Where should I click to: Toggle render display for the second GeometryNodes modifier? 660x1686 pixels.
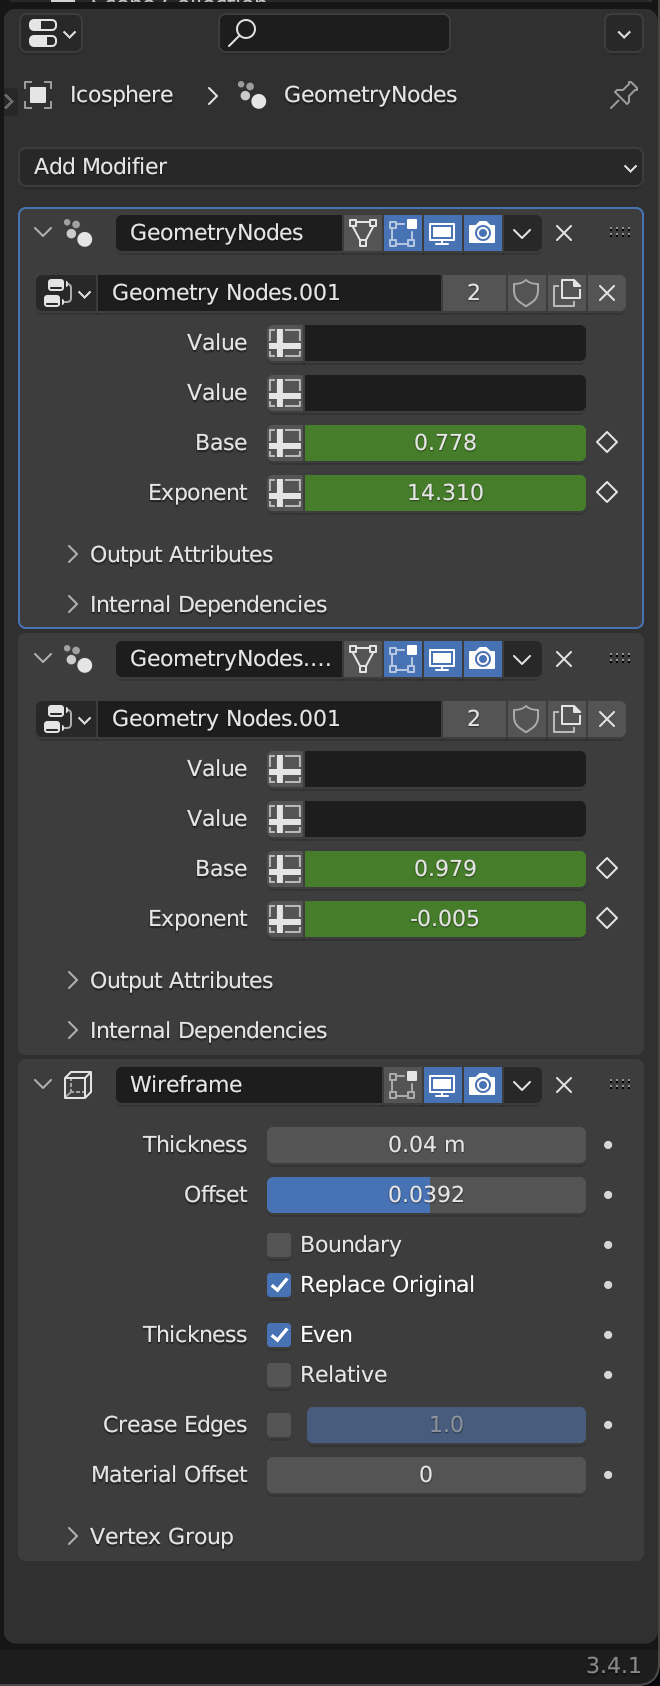[482, 659]
